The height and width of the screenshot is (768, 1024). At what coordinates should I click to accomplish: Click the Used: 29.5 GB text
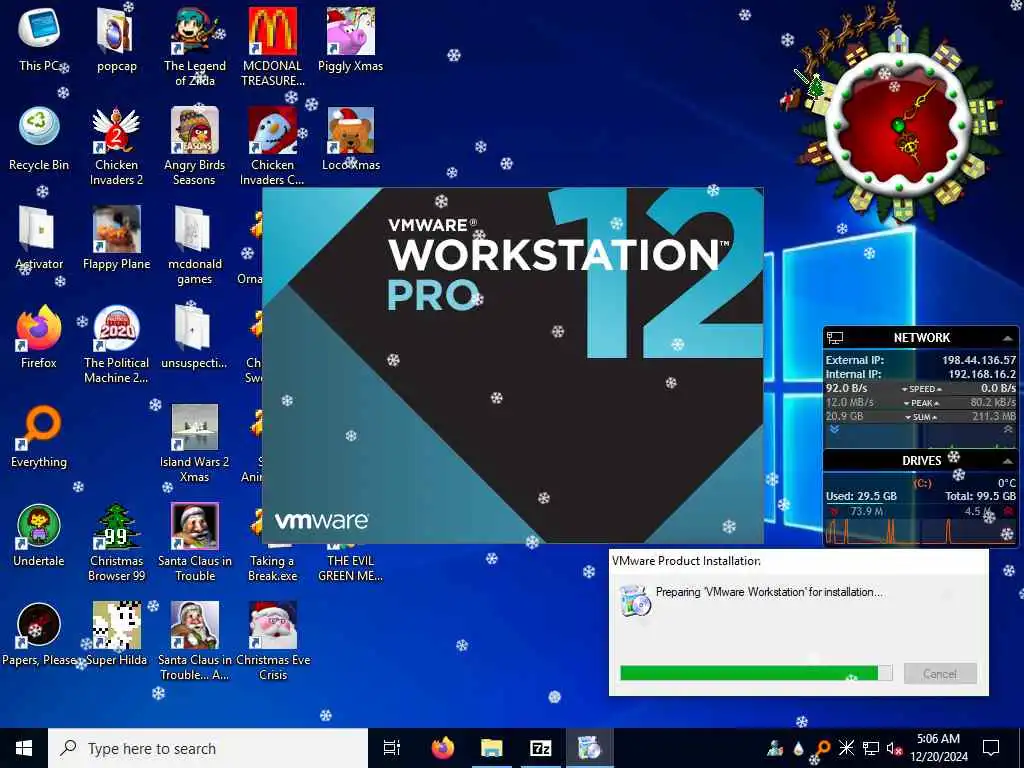(861, 496)
